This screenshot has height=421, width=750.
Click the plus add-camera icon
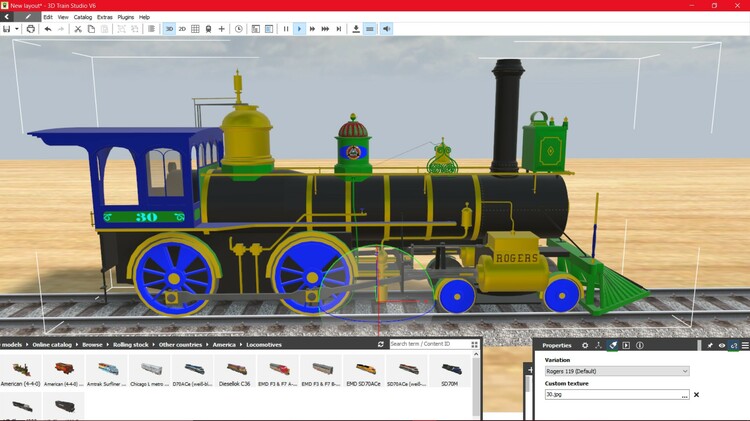[x=221, y=29]
